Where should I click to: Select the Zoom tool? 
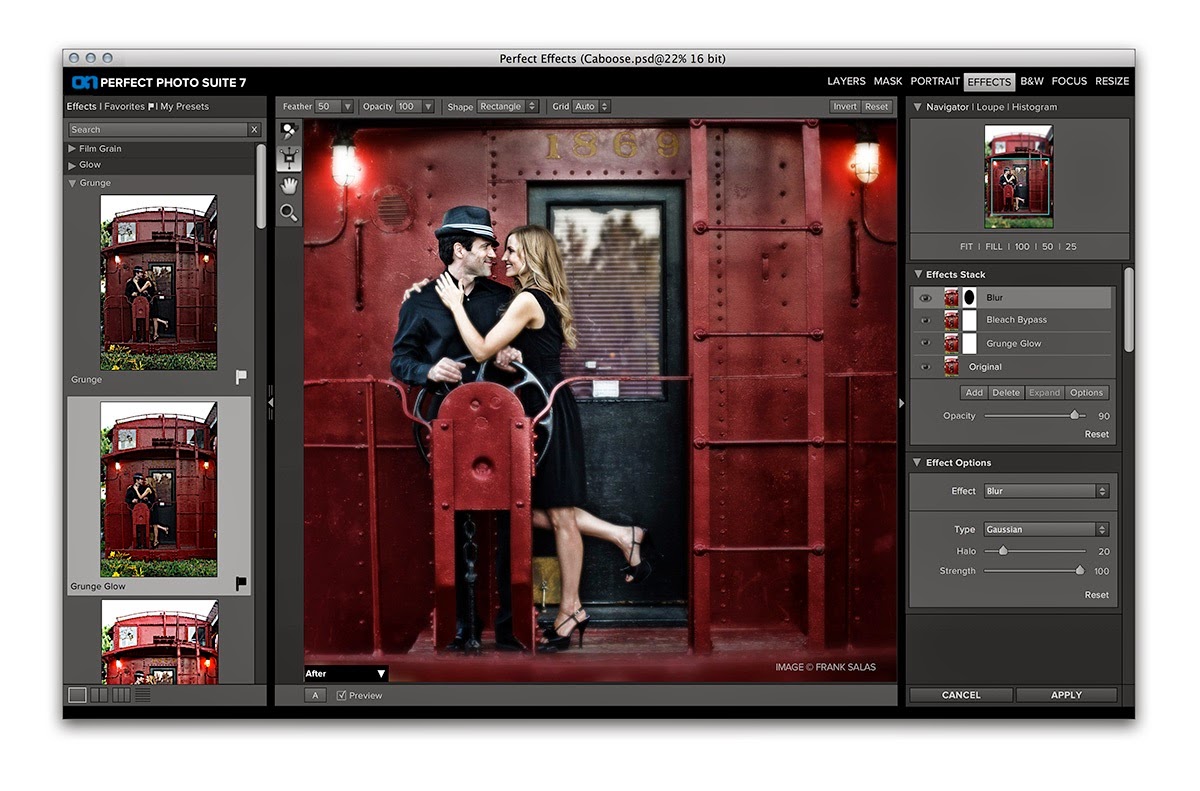(x=289, y=212)
